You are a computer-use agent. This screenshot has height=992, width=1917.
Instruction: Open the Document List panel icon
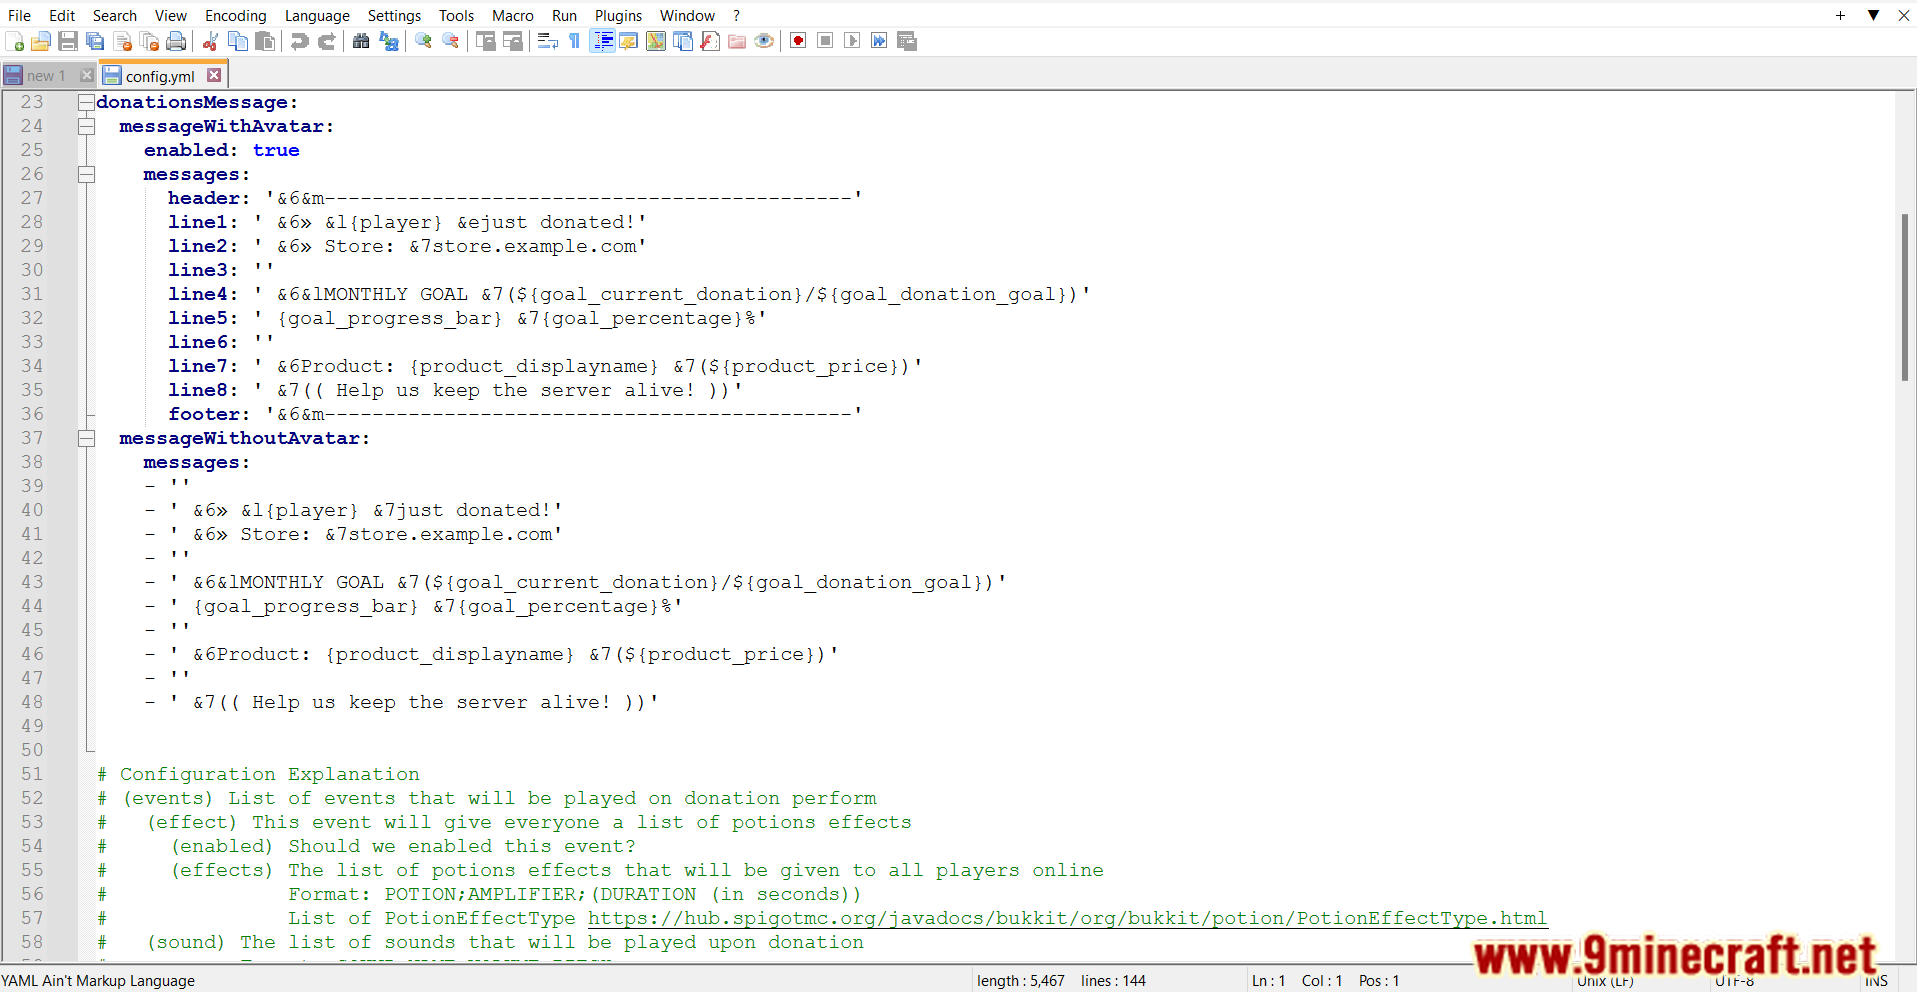click(x=683, y=41)
